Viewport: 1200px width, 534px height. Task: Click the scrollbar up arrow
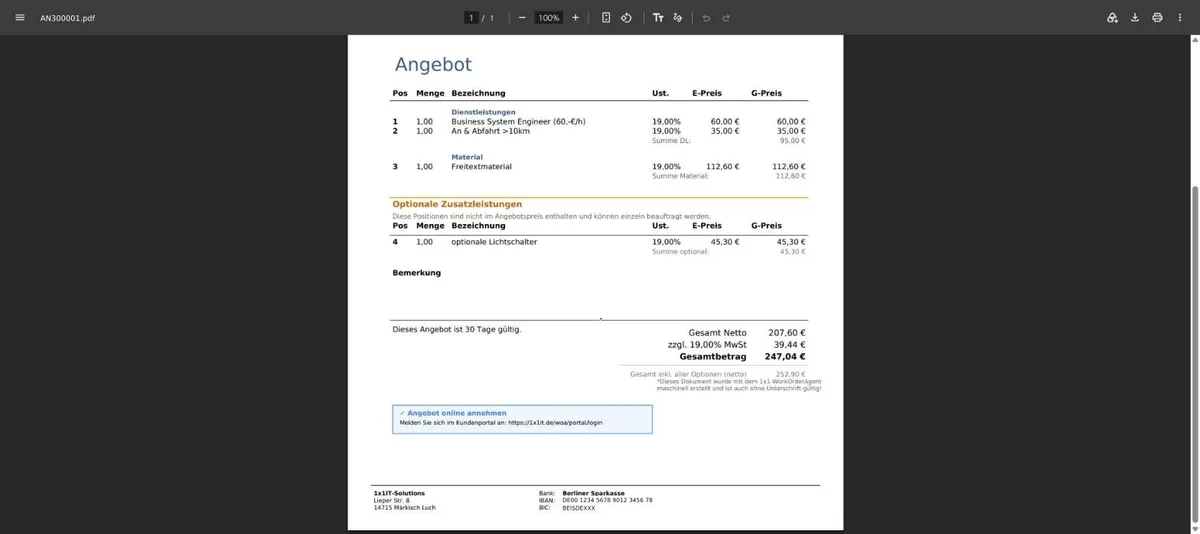tap(1195, 40)
